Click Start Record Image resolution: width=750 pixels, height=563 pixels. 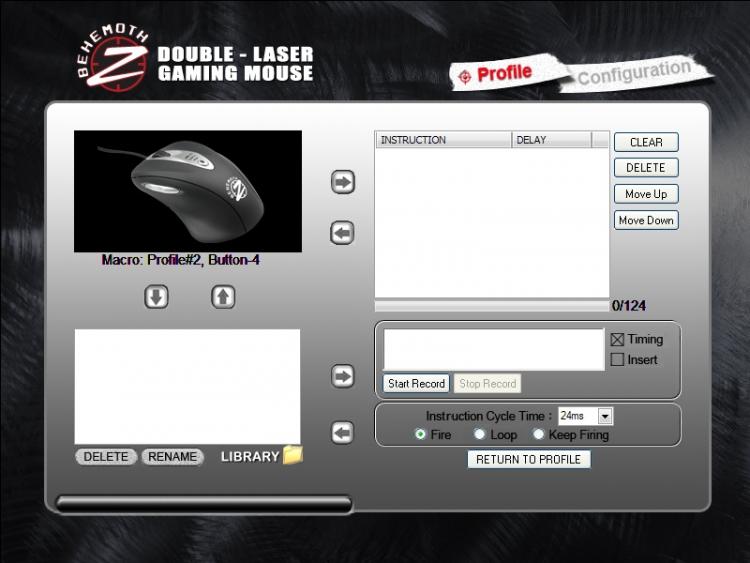[x=416, y=384]
